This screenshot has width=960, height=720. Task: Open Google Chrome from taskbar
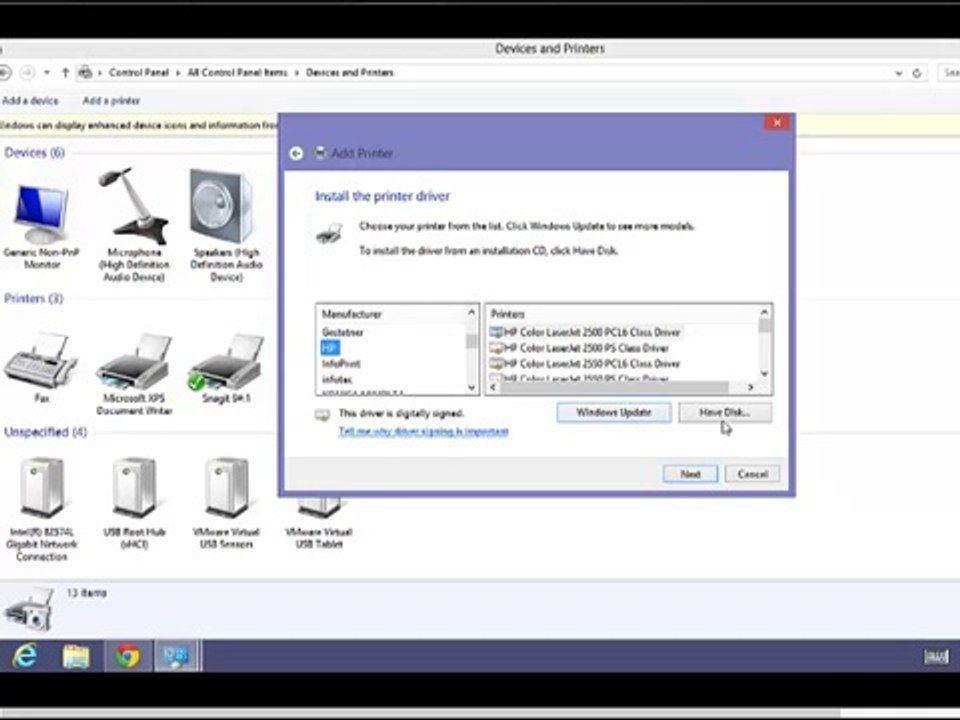click(127, 656)
